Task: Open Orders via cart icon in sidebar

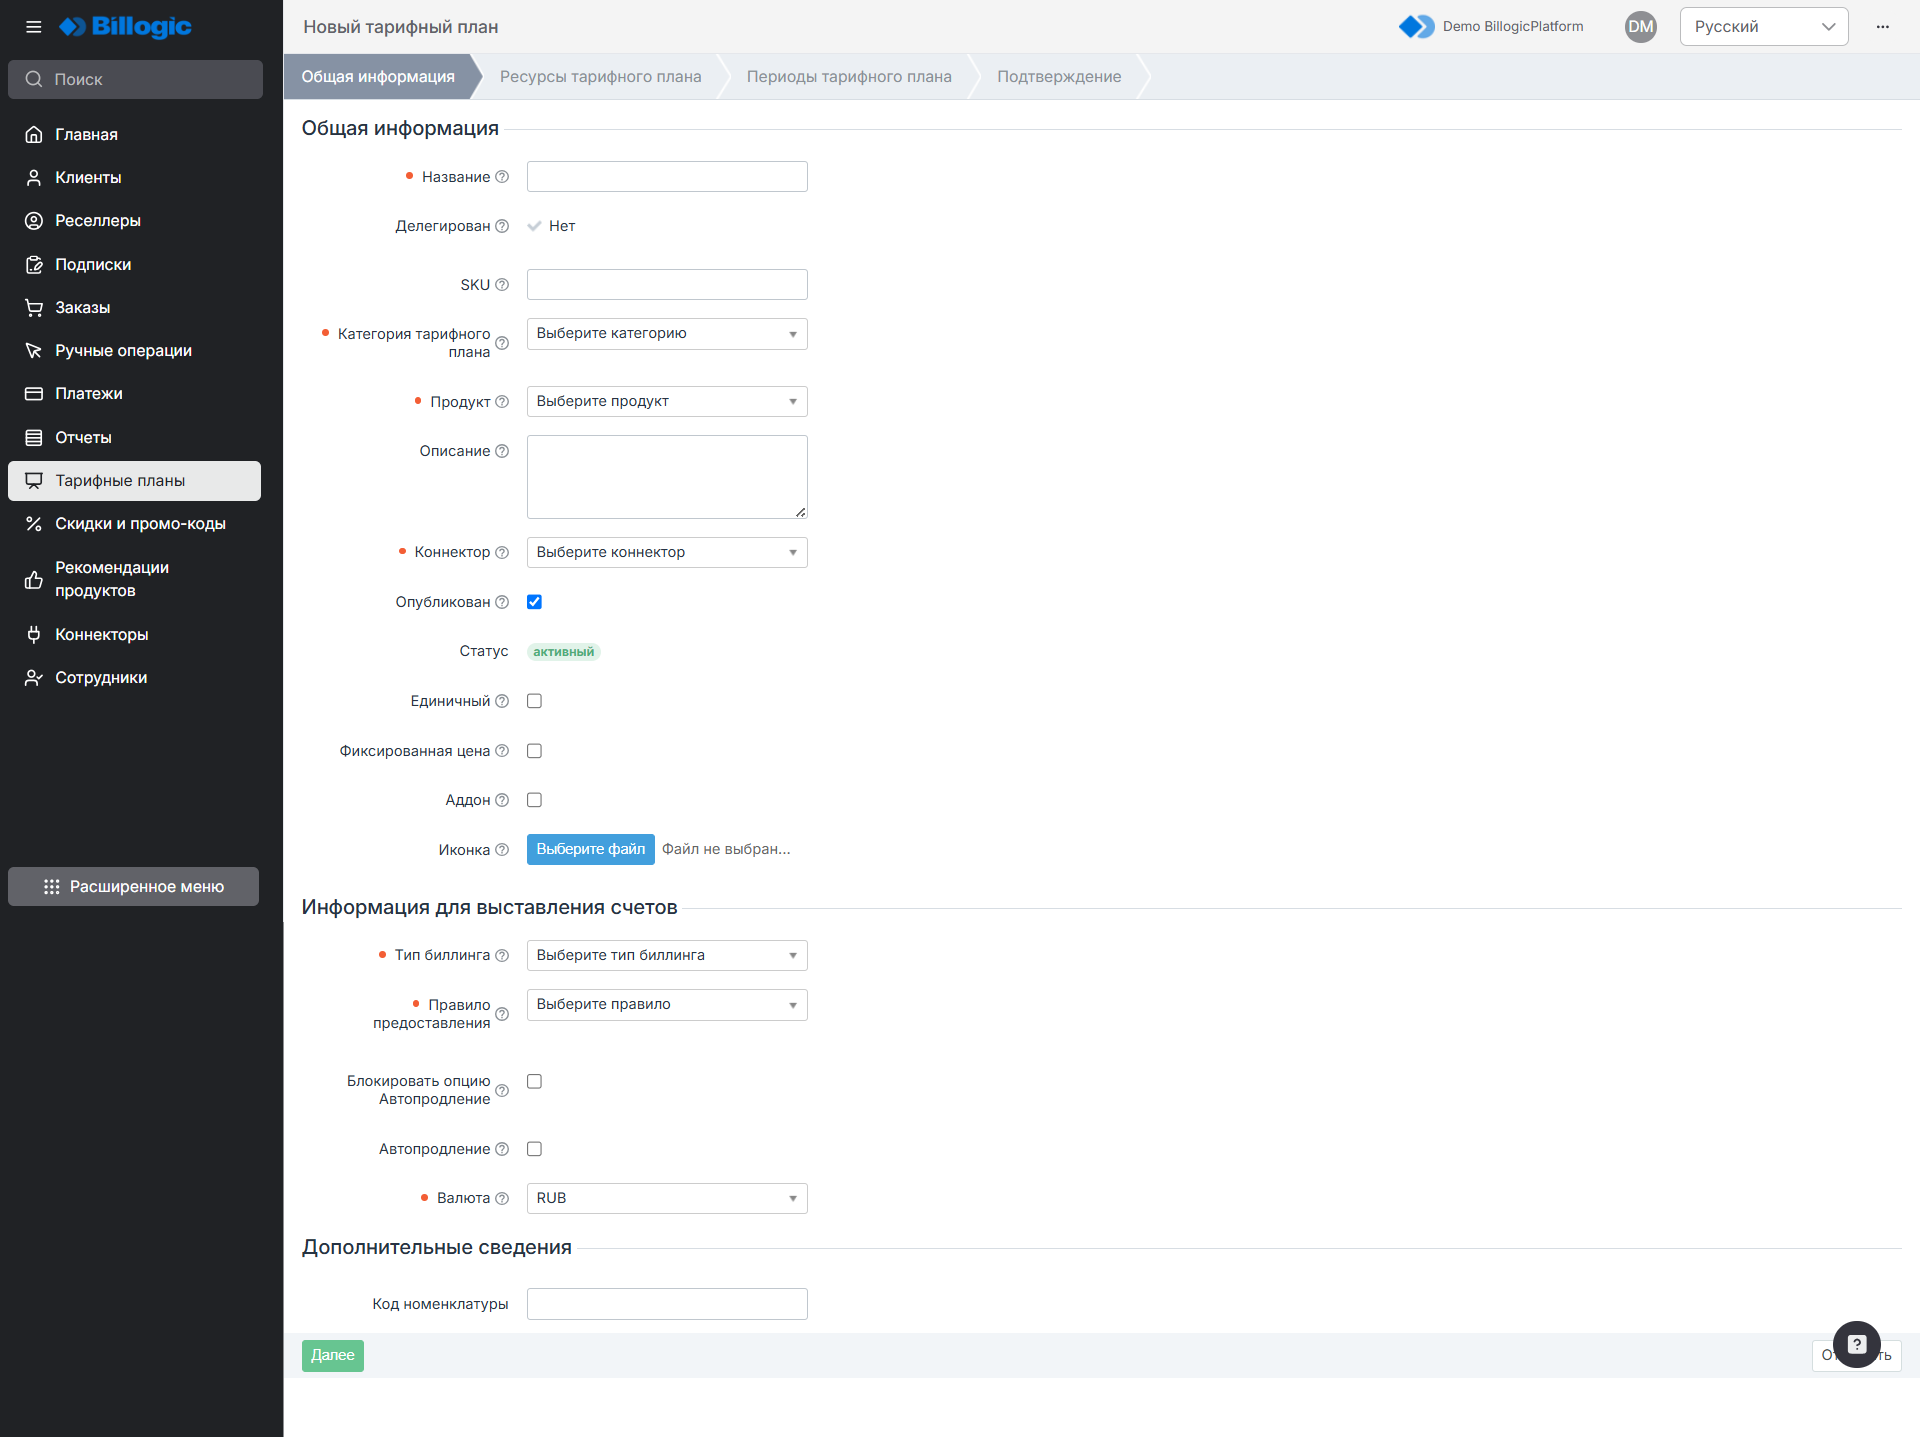Action: pyautogui.click(x=34, y=307)
